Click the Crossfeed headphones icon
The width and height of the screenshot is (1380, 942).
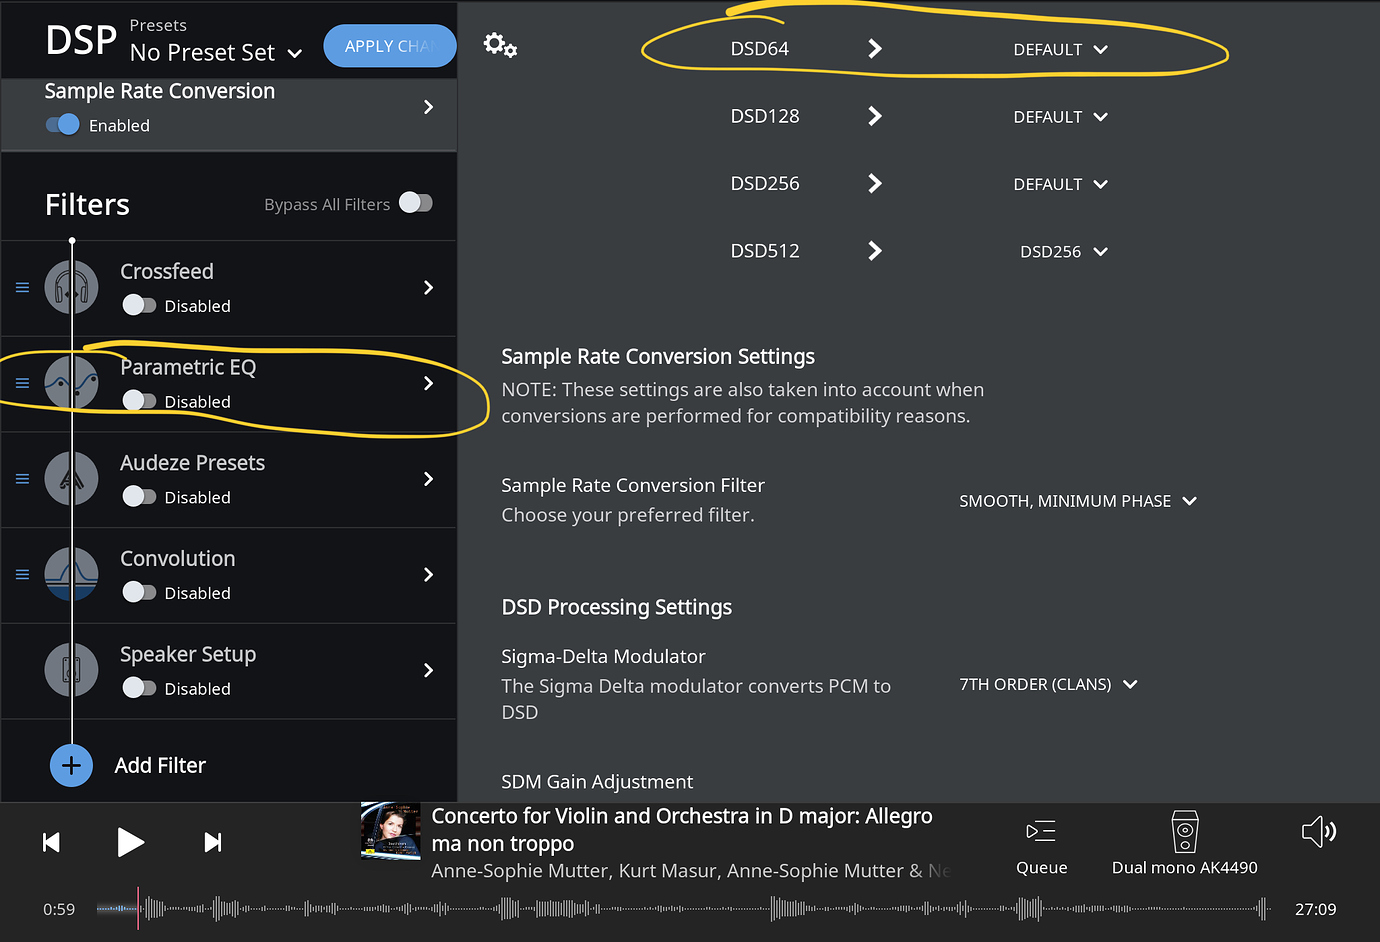click(x=71, y=288)
